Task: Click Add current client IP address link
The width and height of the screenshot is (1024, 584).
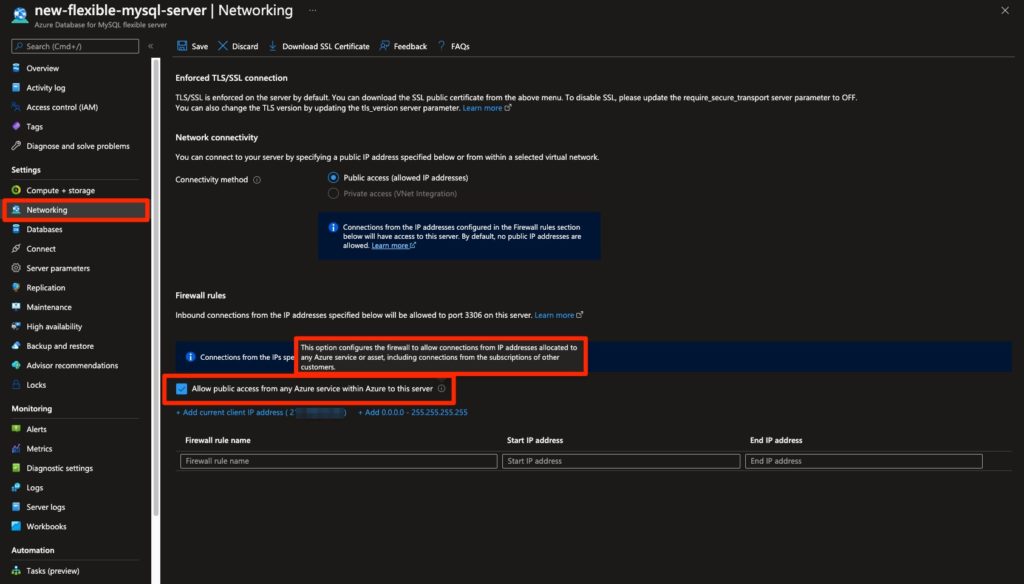Action: tap(261, 412)
